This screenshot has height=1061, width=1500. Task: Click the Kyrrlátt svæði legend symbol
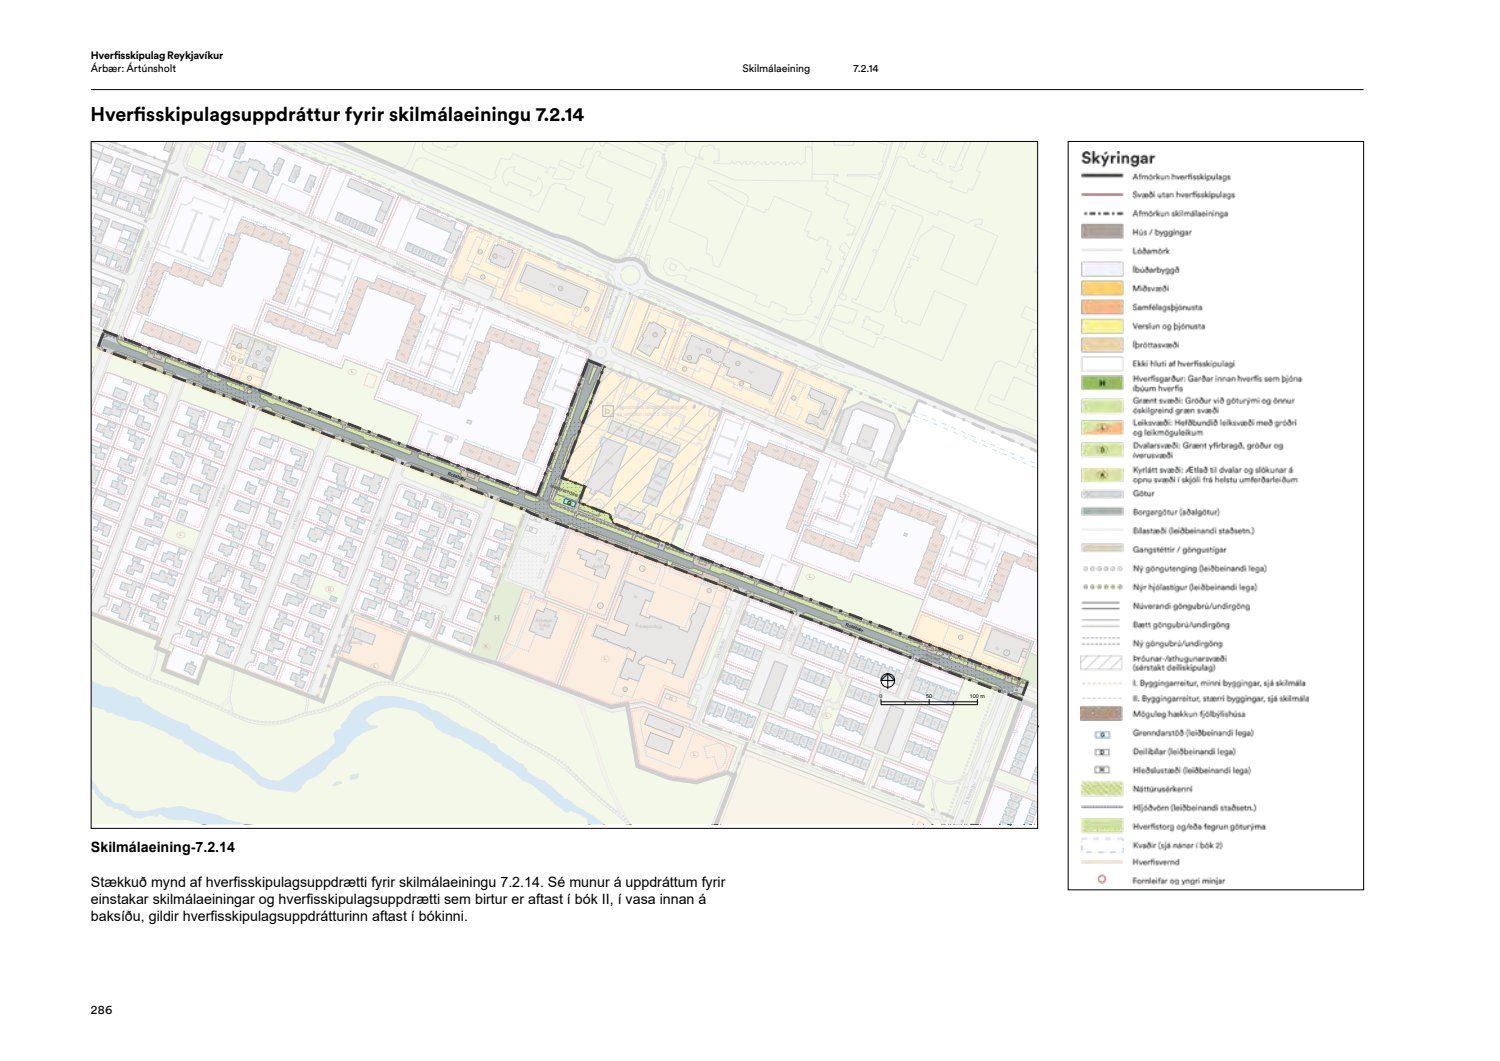[1101, 475]
